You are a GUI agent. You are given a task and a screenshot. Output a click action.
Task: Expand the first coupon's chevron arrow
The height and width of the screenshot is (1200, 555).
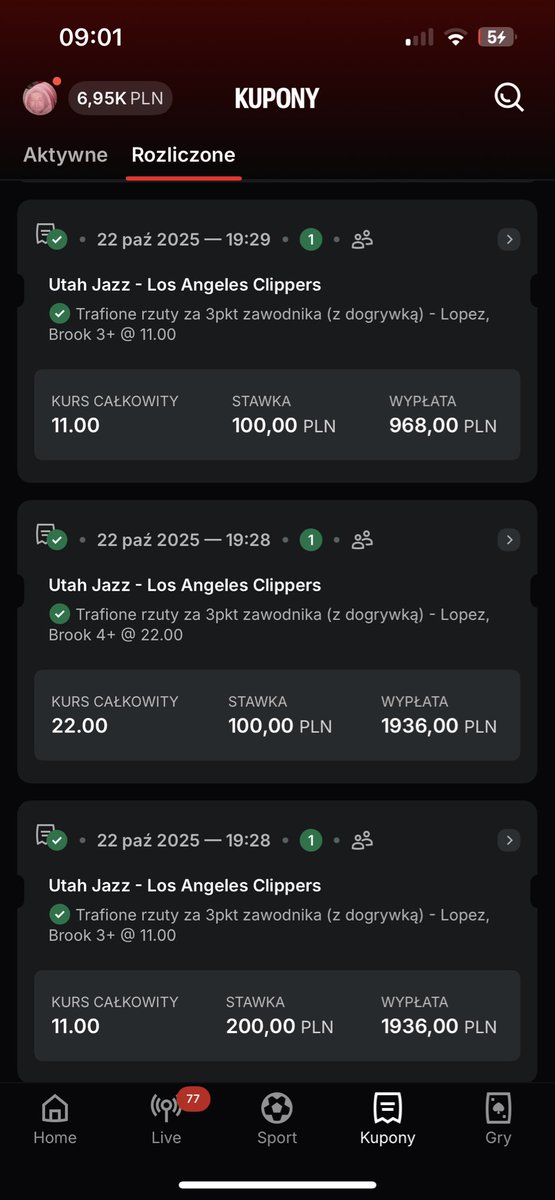pyautogui.click(x=509, y=239)
